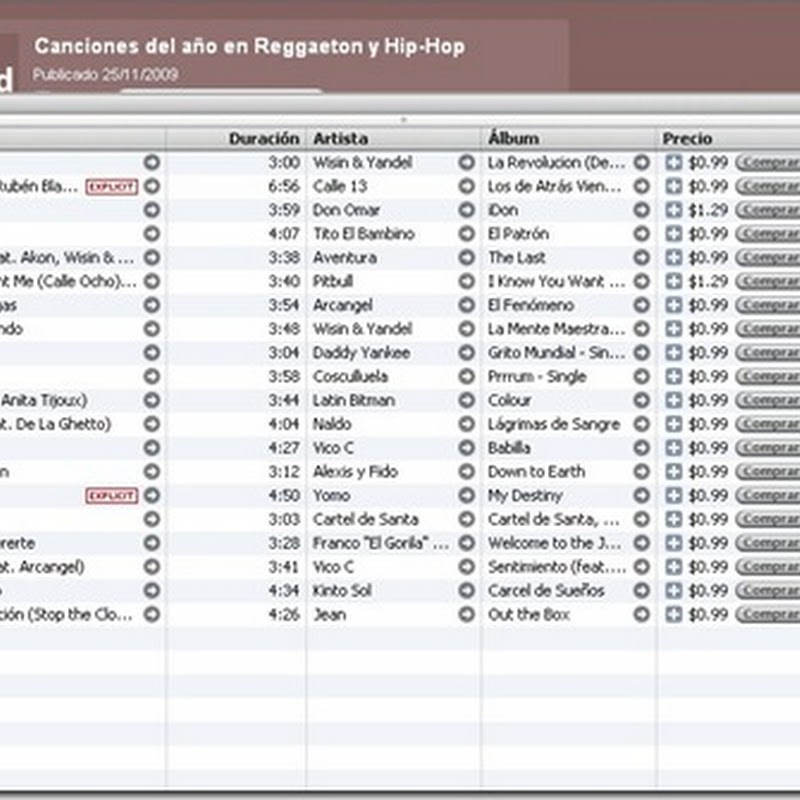Click plus add icon in Aventura row
The image size is (800, 800).
(673, 258)
